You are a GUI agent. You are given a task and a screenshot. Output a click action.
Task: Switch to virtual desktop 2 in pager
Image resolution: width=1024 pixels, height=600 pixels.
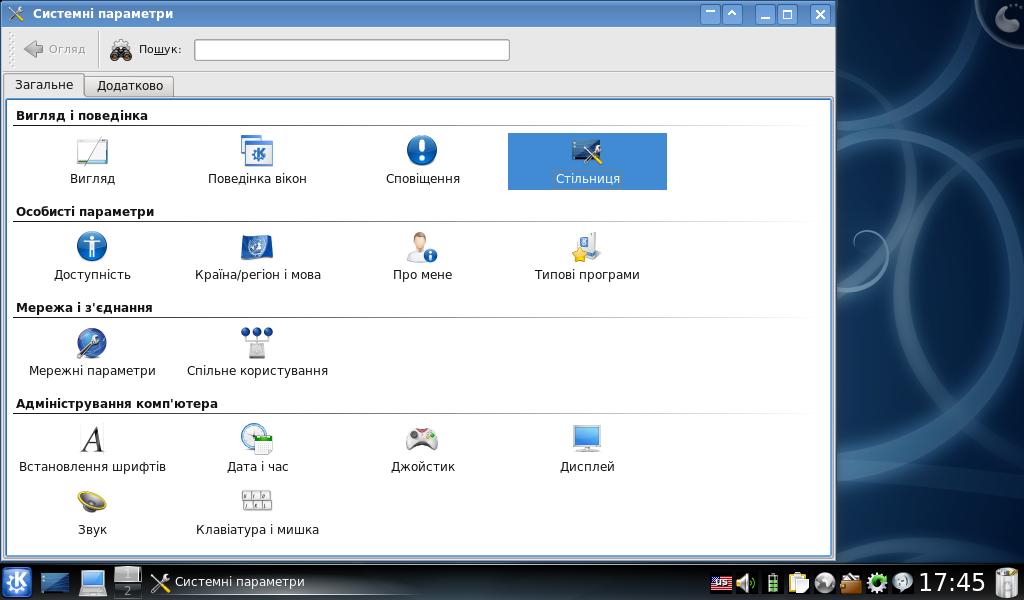click(127, 590)
